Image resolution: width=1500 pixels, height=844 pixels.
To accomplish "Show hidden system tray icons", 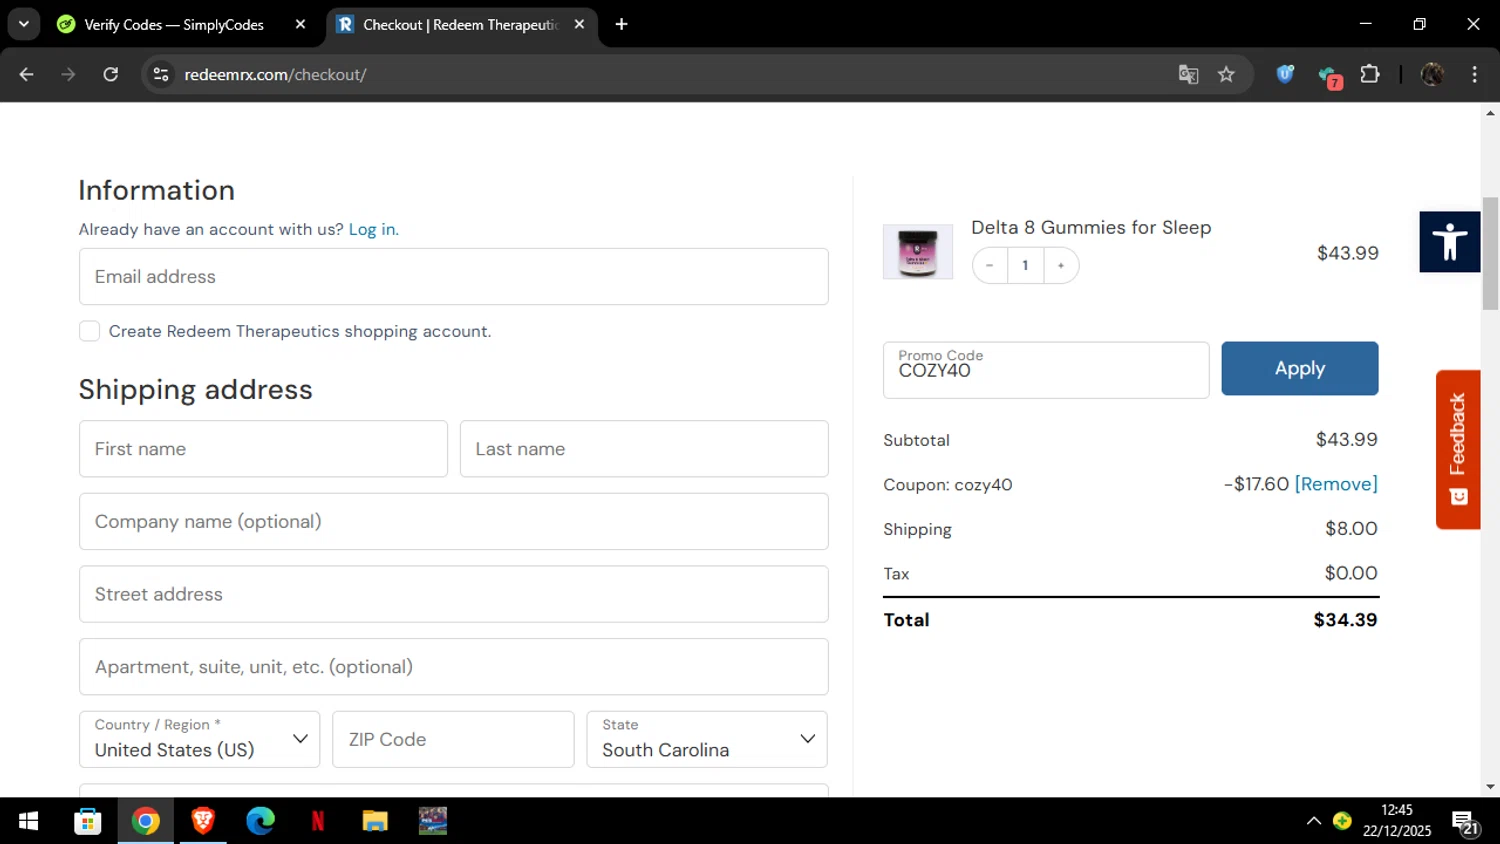I will click(x=1313, y=821).
